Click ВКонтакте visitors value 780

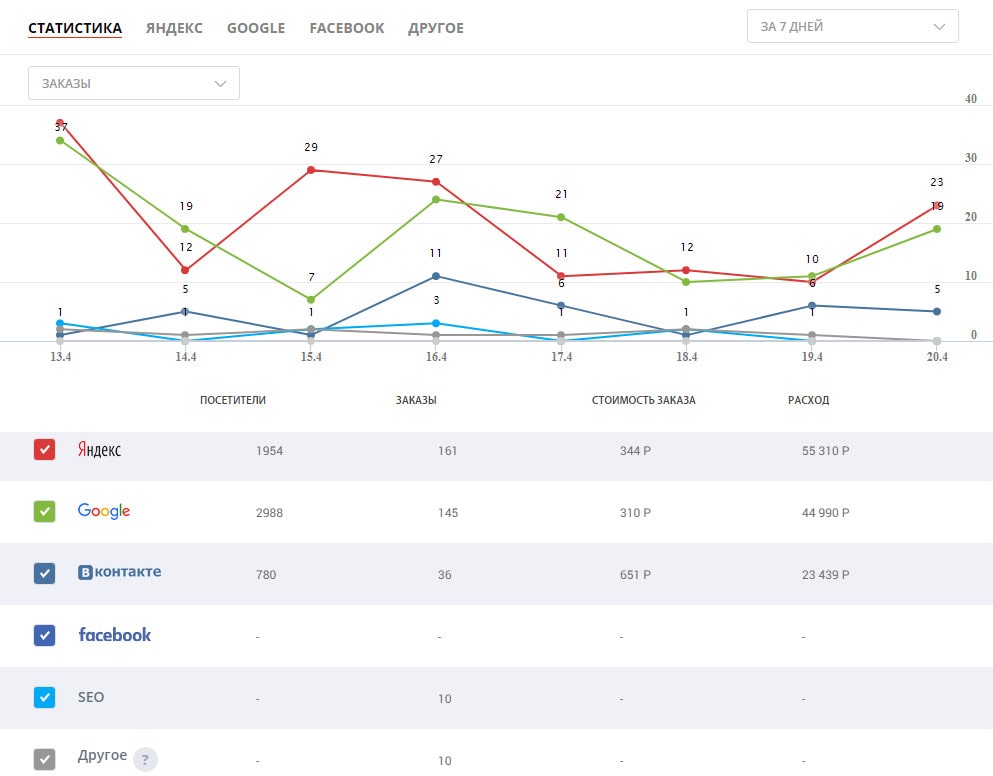pos(266,575)
